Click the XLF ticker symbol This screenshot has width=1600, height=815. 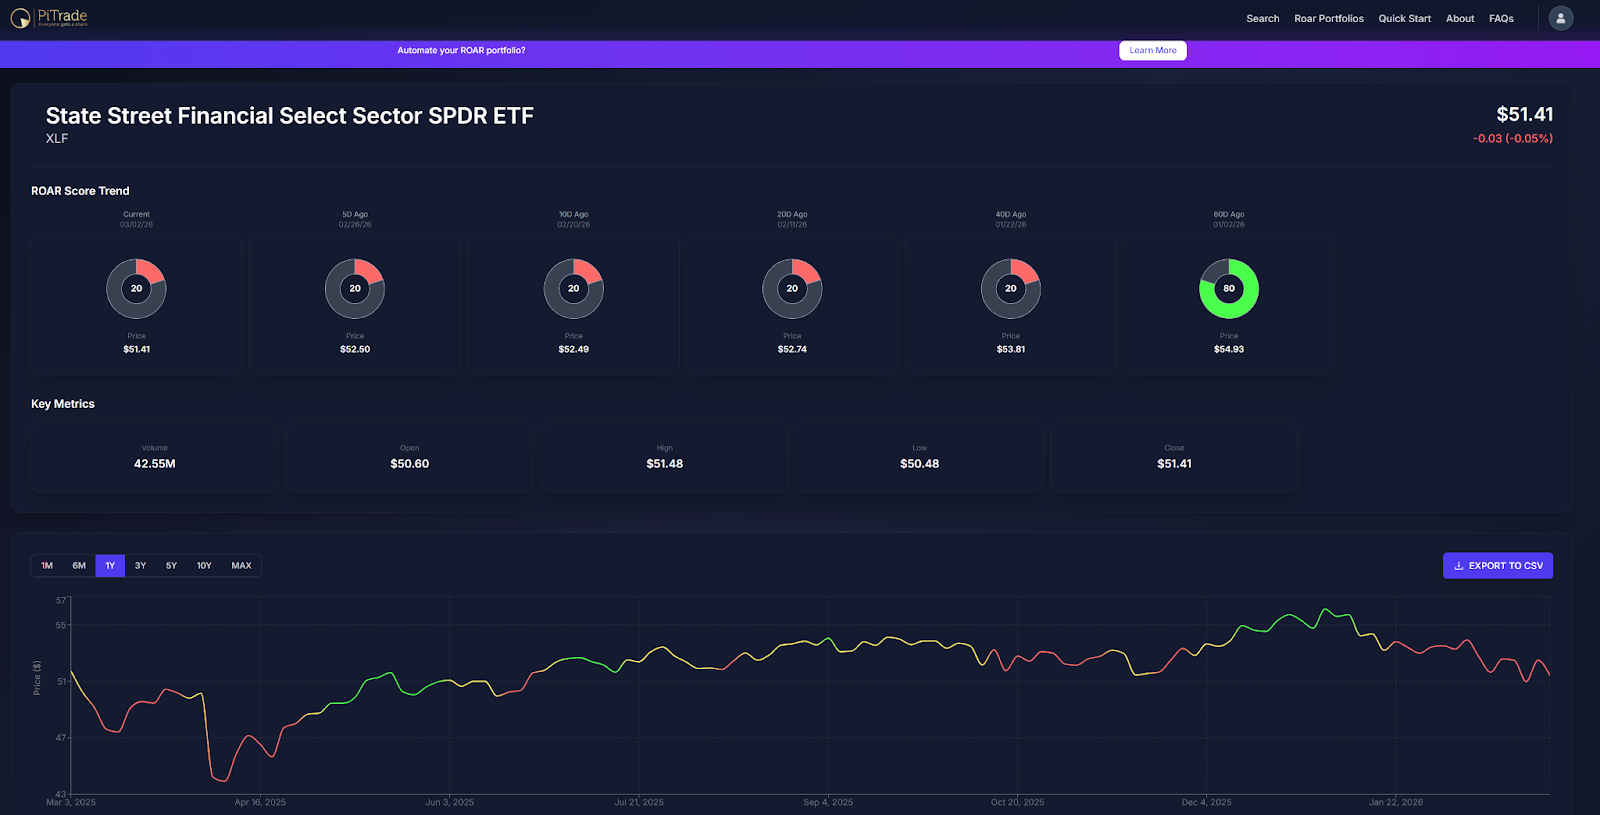(x=57, y=139)
